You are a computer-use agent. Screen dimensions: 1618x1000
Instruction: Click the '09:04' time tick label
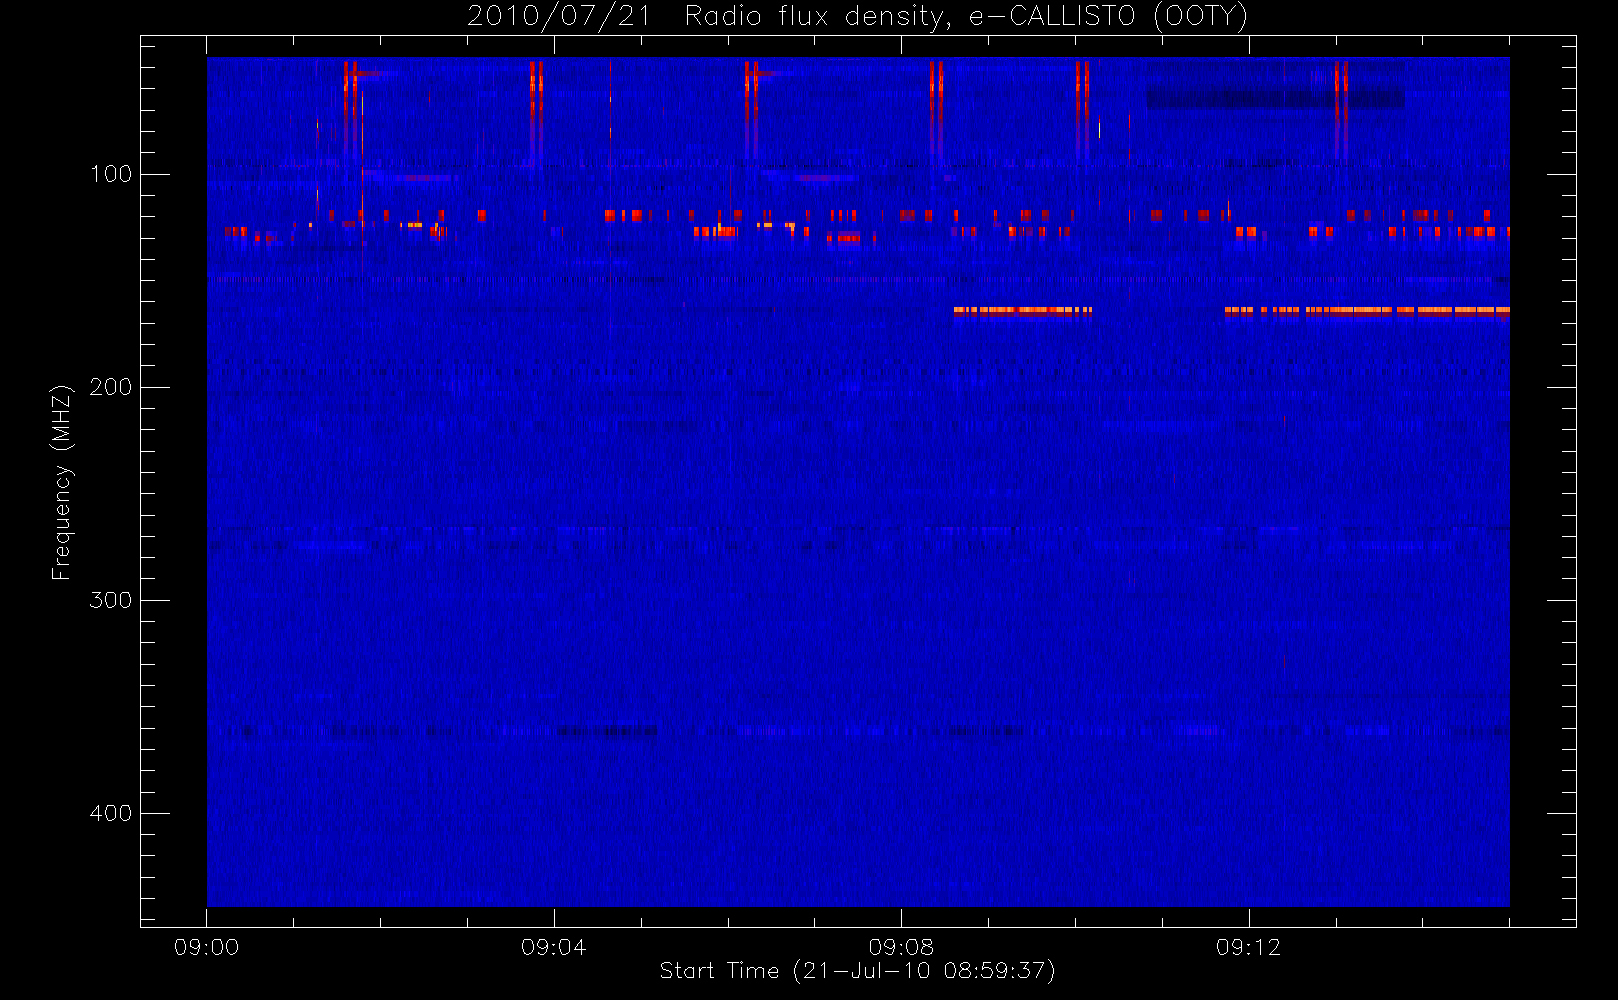click(x=554, y=947)
